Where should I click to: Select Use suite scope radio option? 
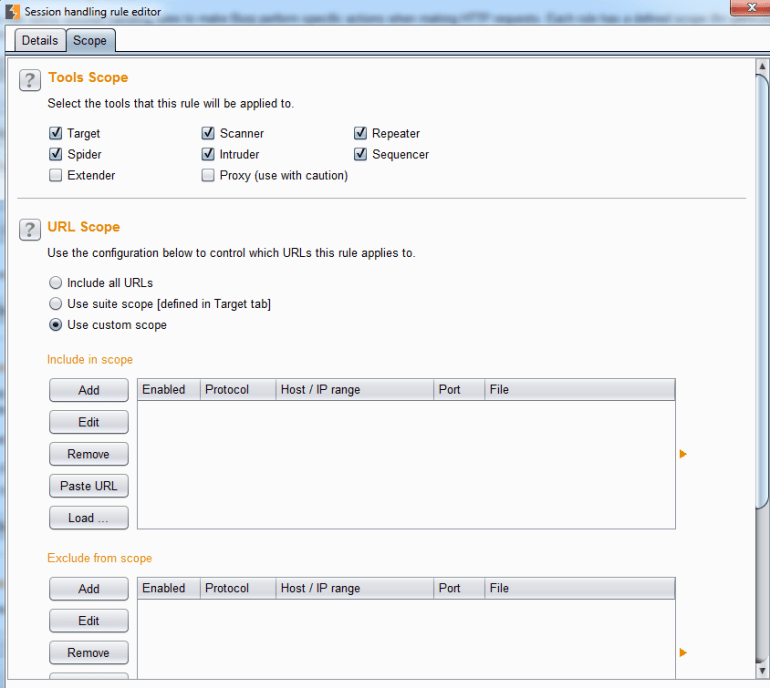point(56,304)
